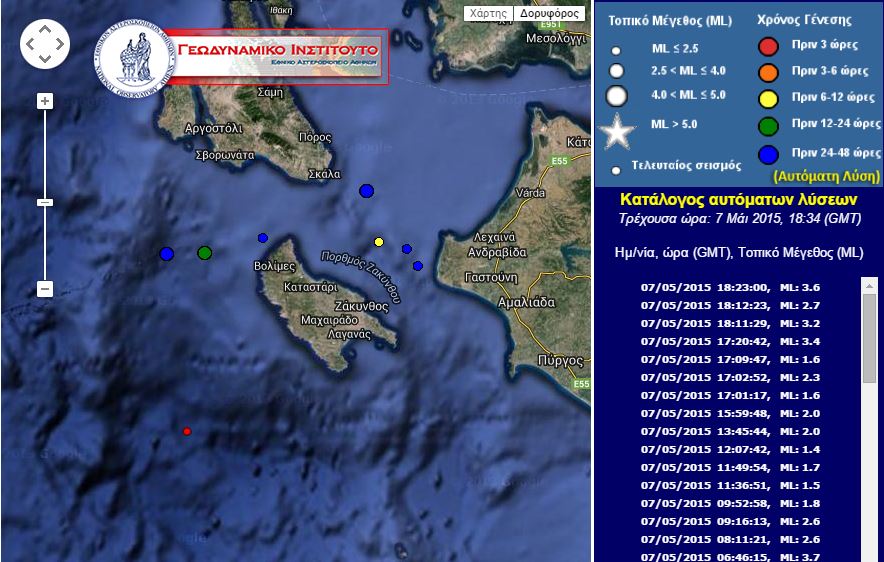Click the catalog list scrollbar up arrow
The height and width of the screenshot is (562, 884).
[869, 285]
